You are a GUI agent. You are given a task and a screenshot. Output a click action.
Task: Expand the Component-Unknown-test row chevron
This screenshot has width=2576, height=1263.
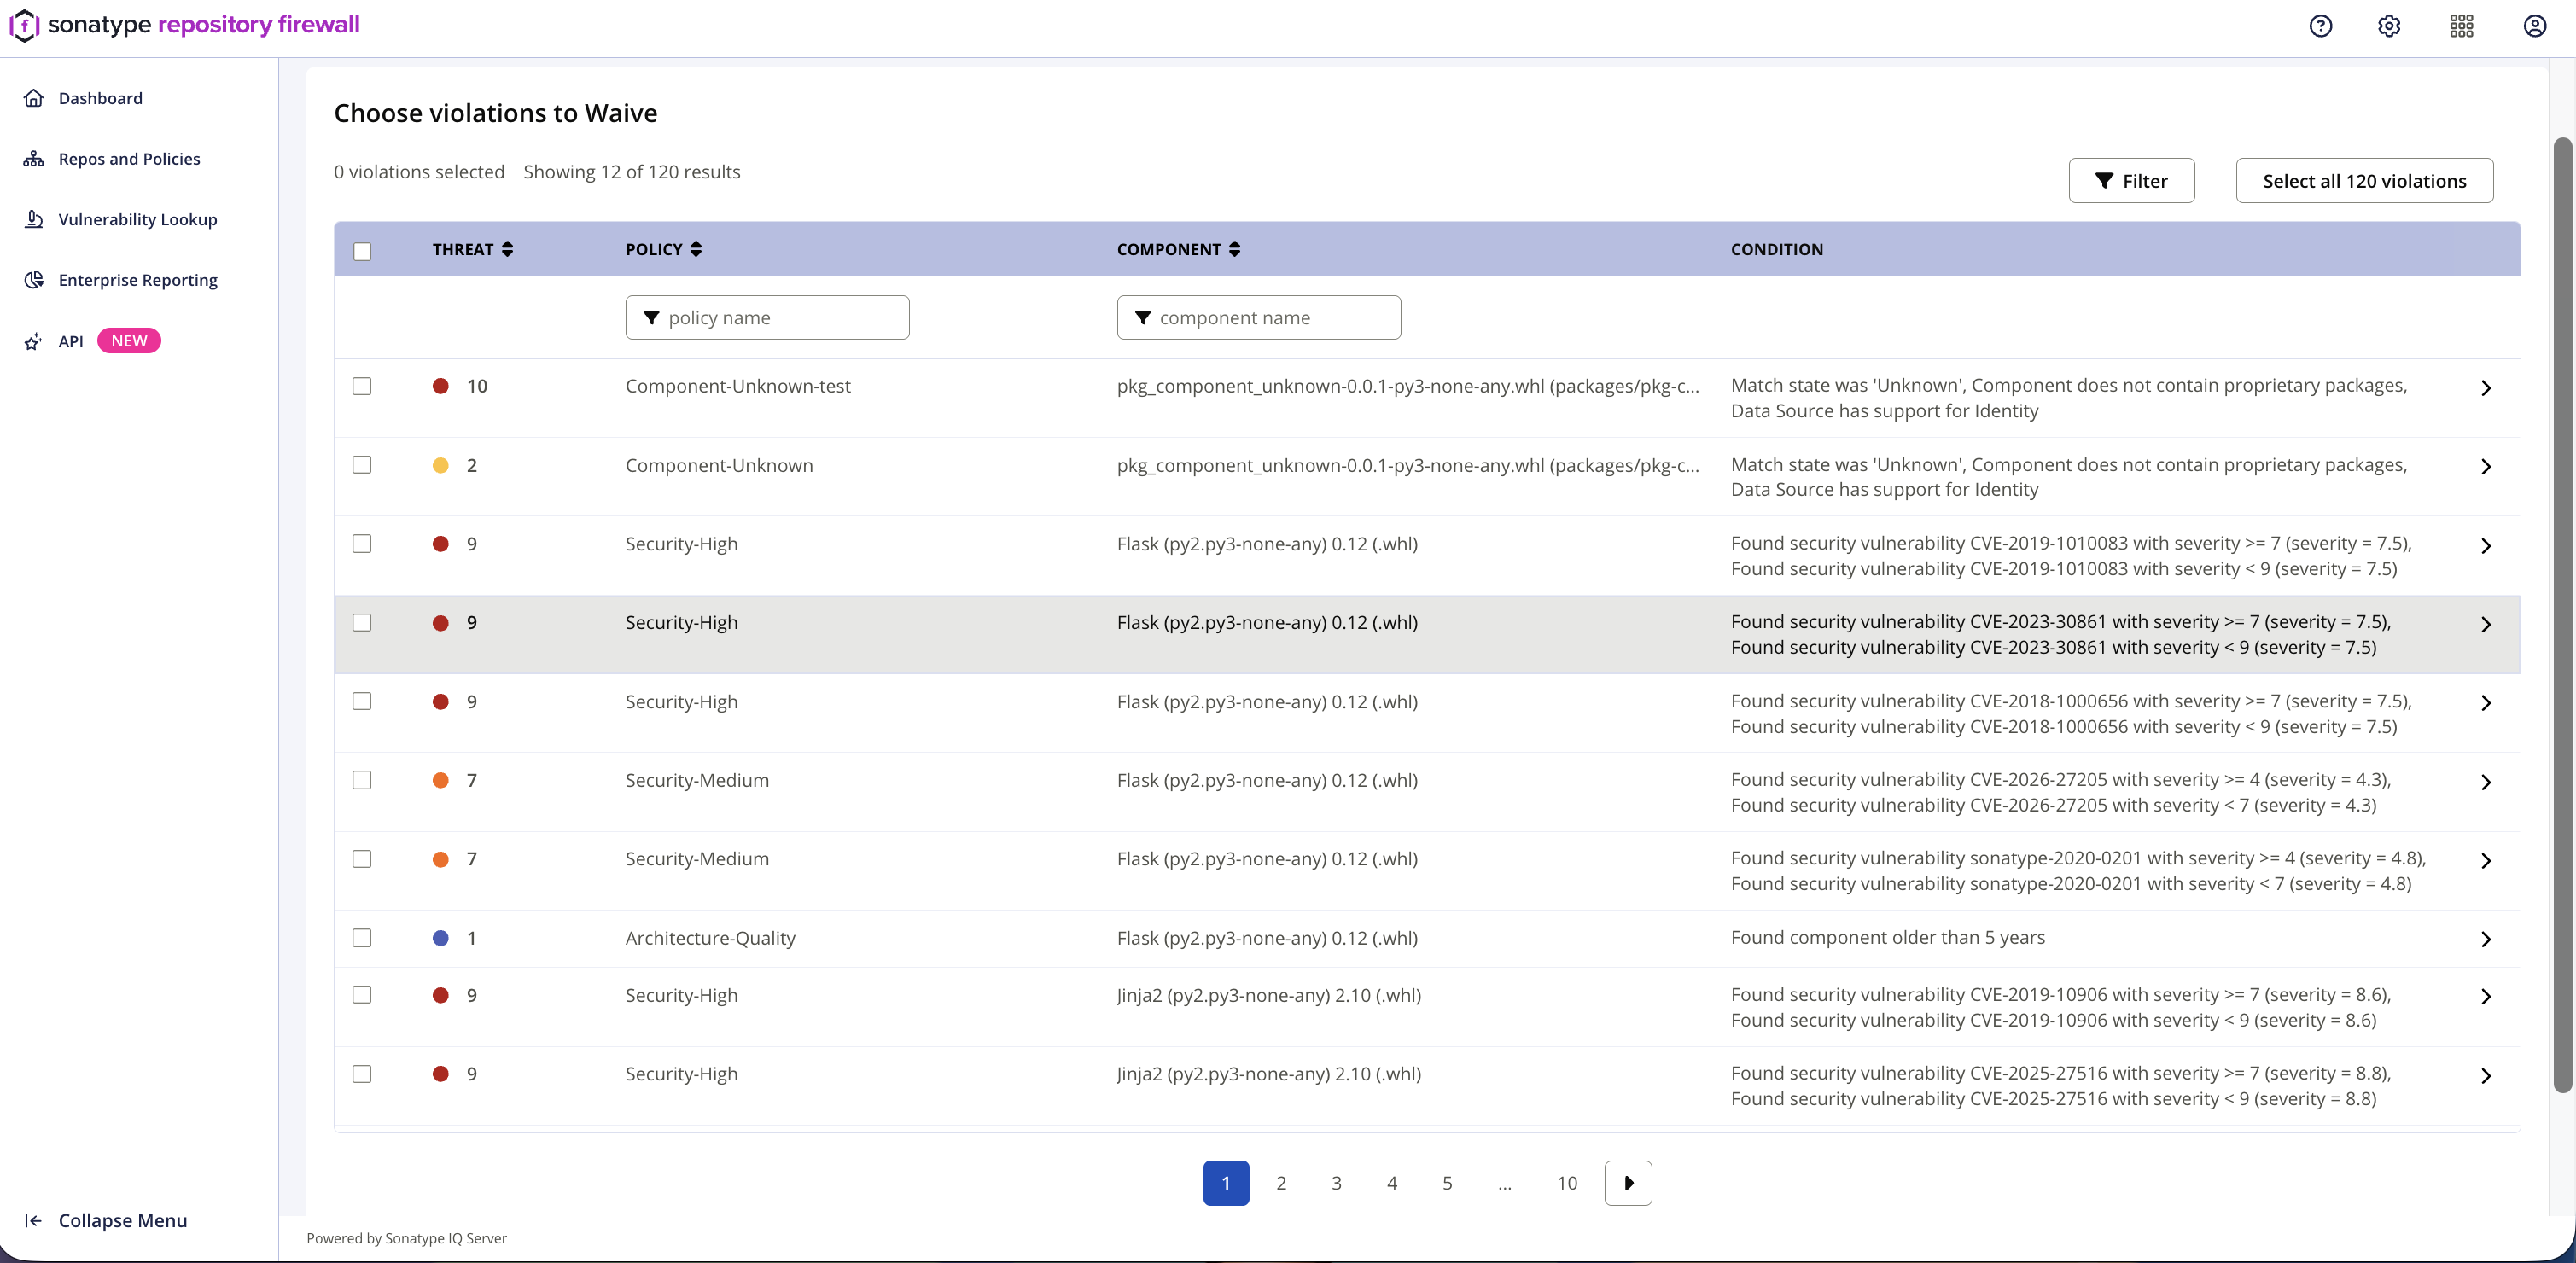click(x=2485, y=388)
